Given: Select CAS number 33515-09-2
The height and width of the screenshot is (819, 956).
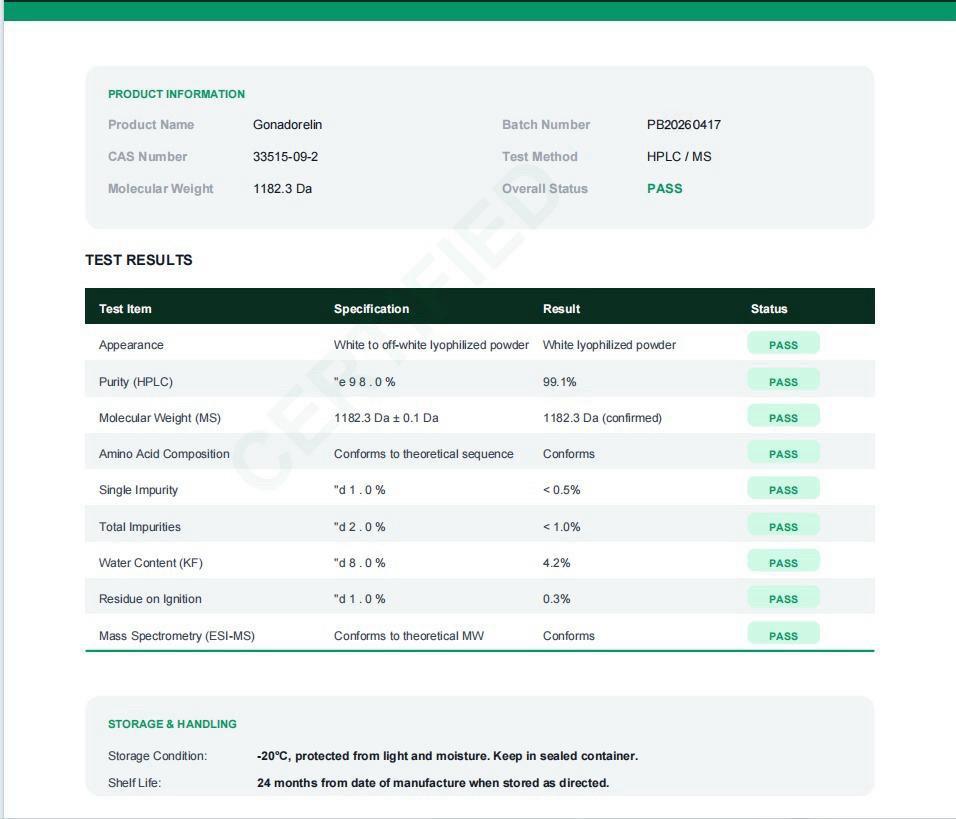Looking at the screenshot, I should (285, 157).
